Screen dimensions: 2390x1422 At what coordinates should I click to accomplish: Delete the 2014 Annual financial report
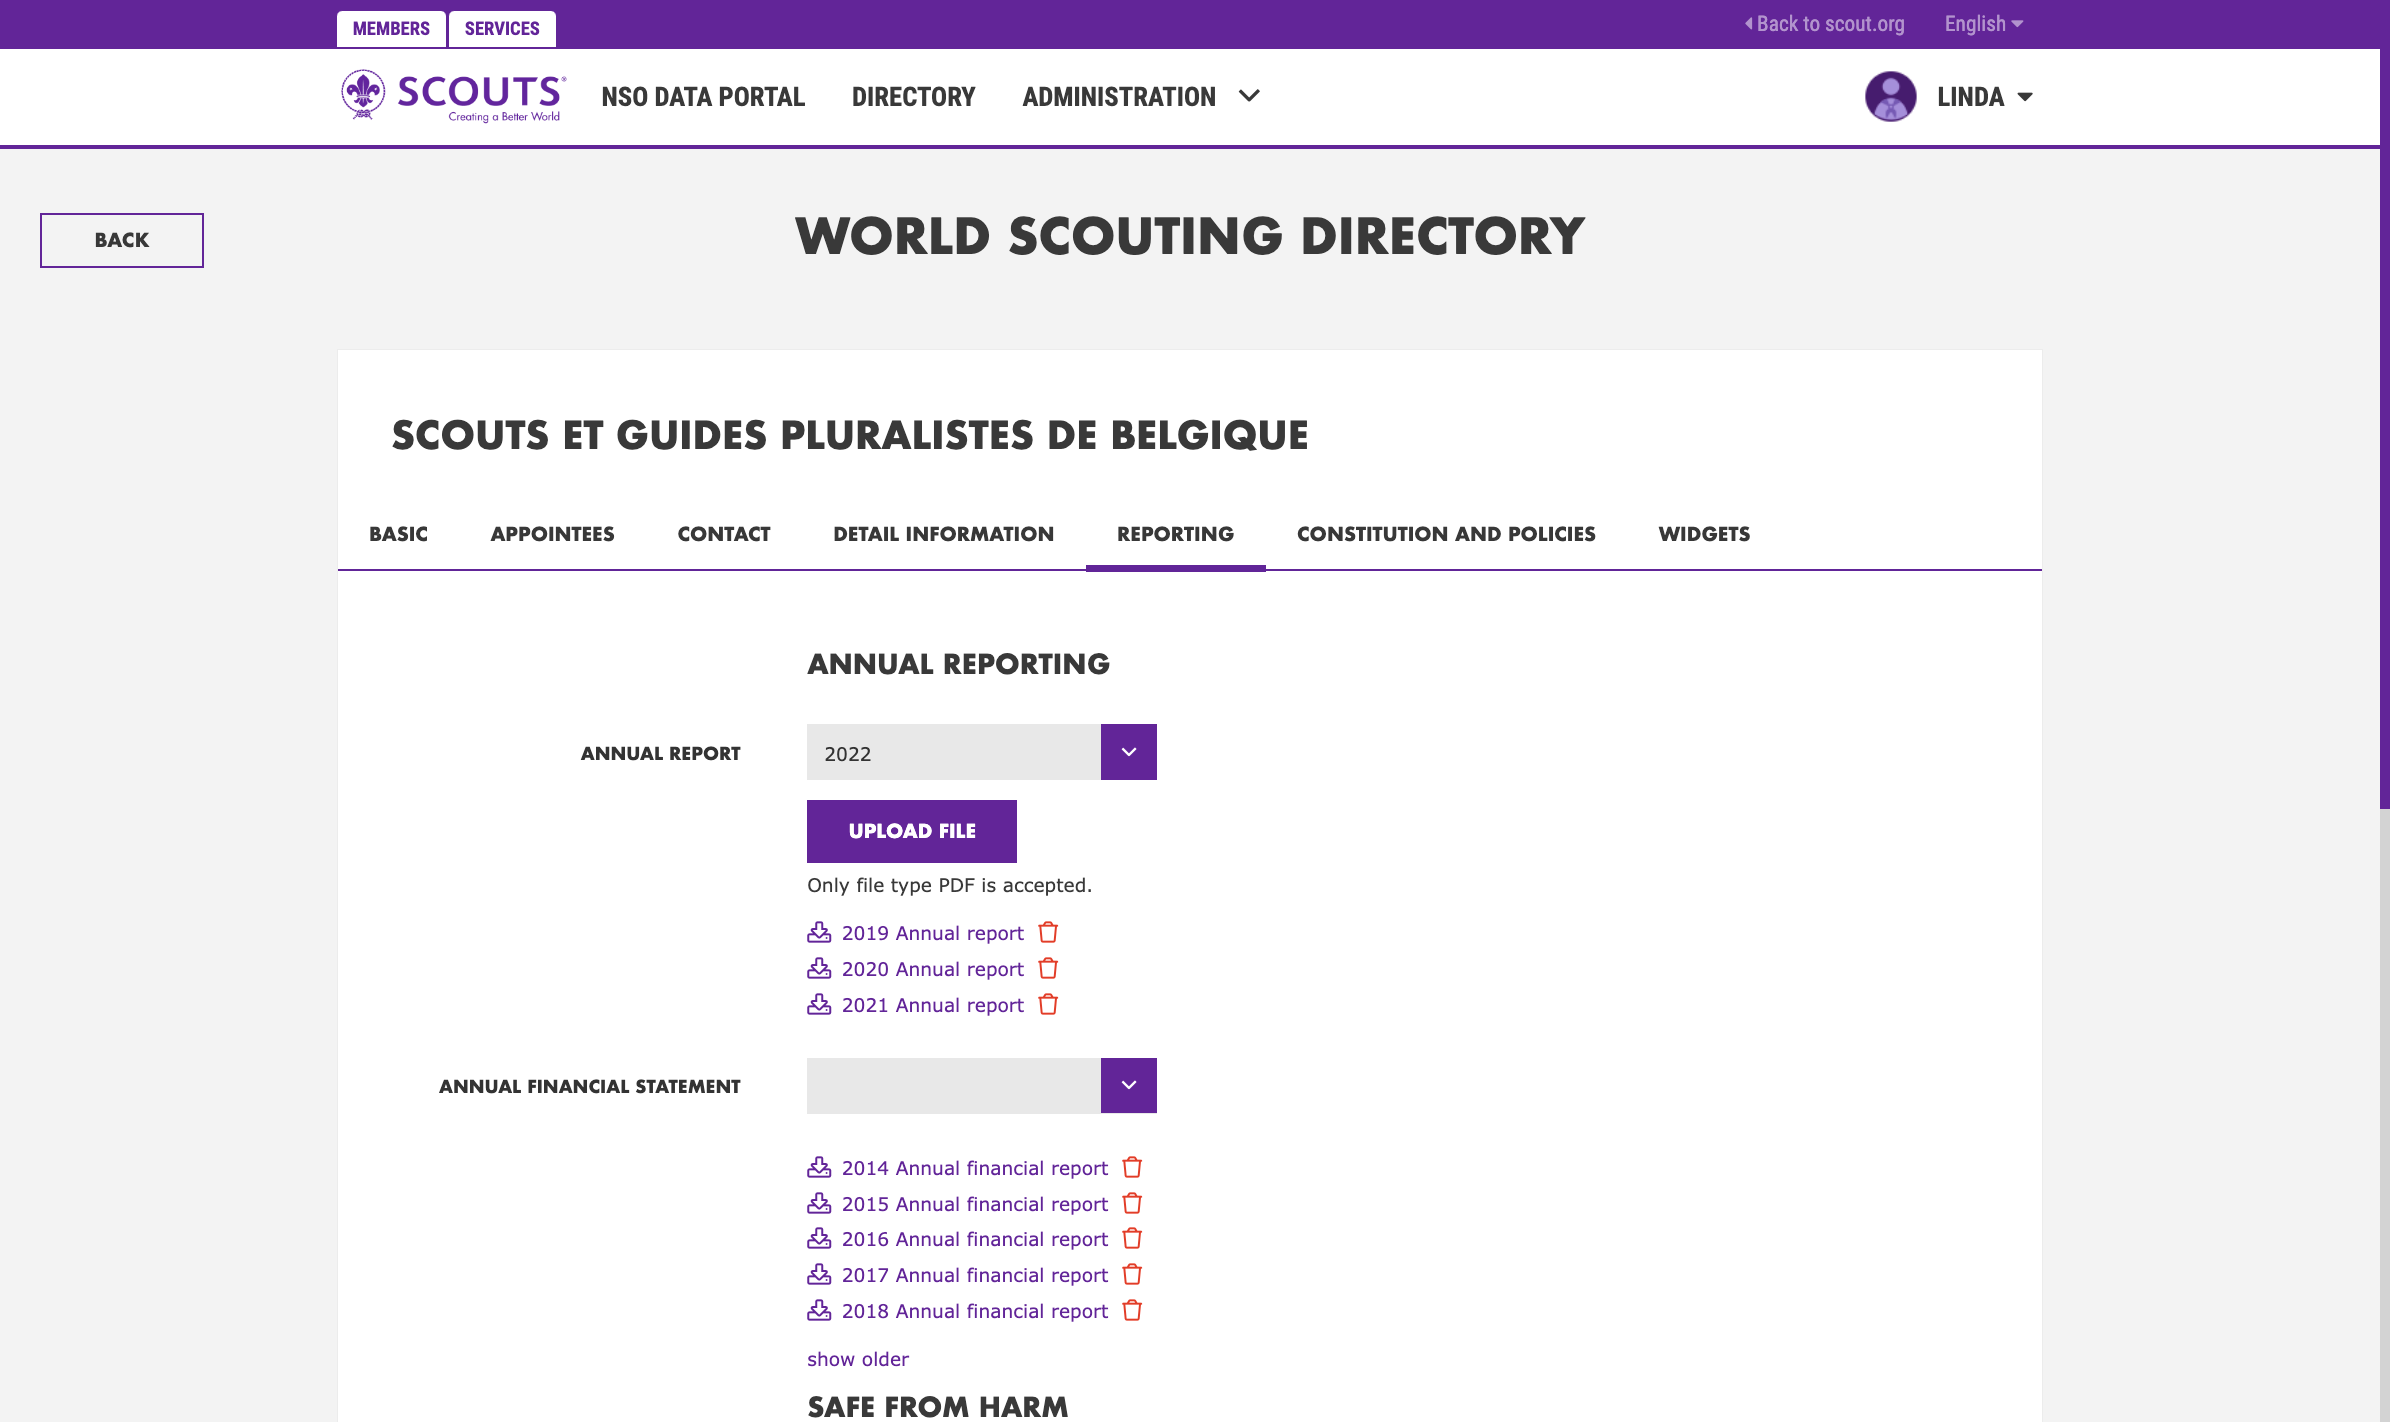[x=1132, y=1167]
